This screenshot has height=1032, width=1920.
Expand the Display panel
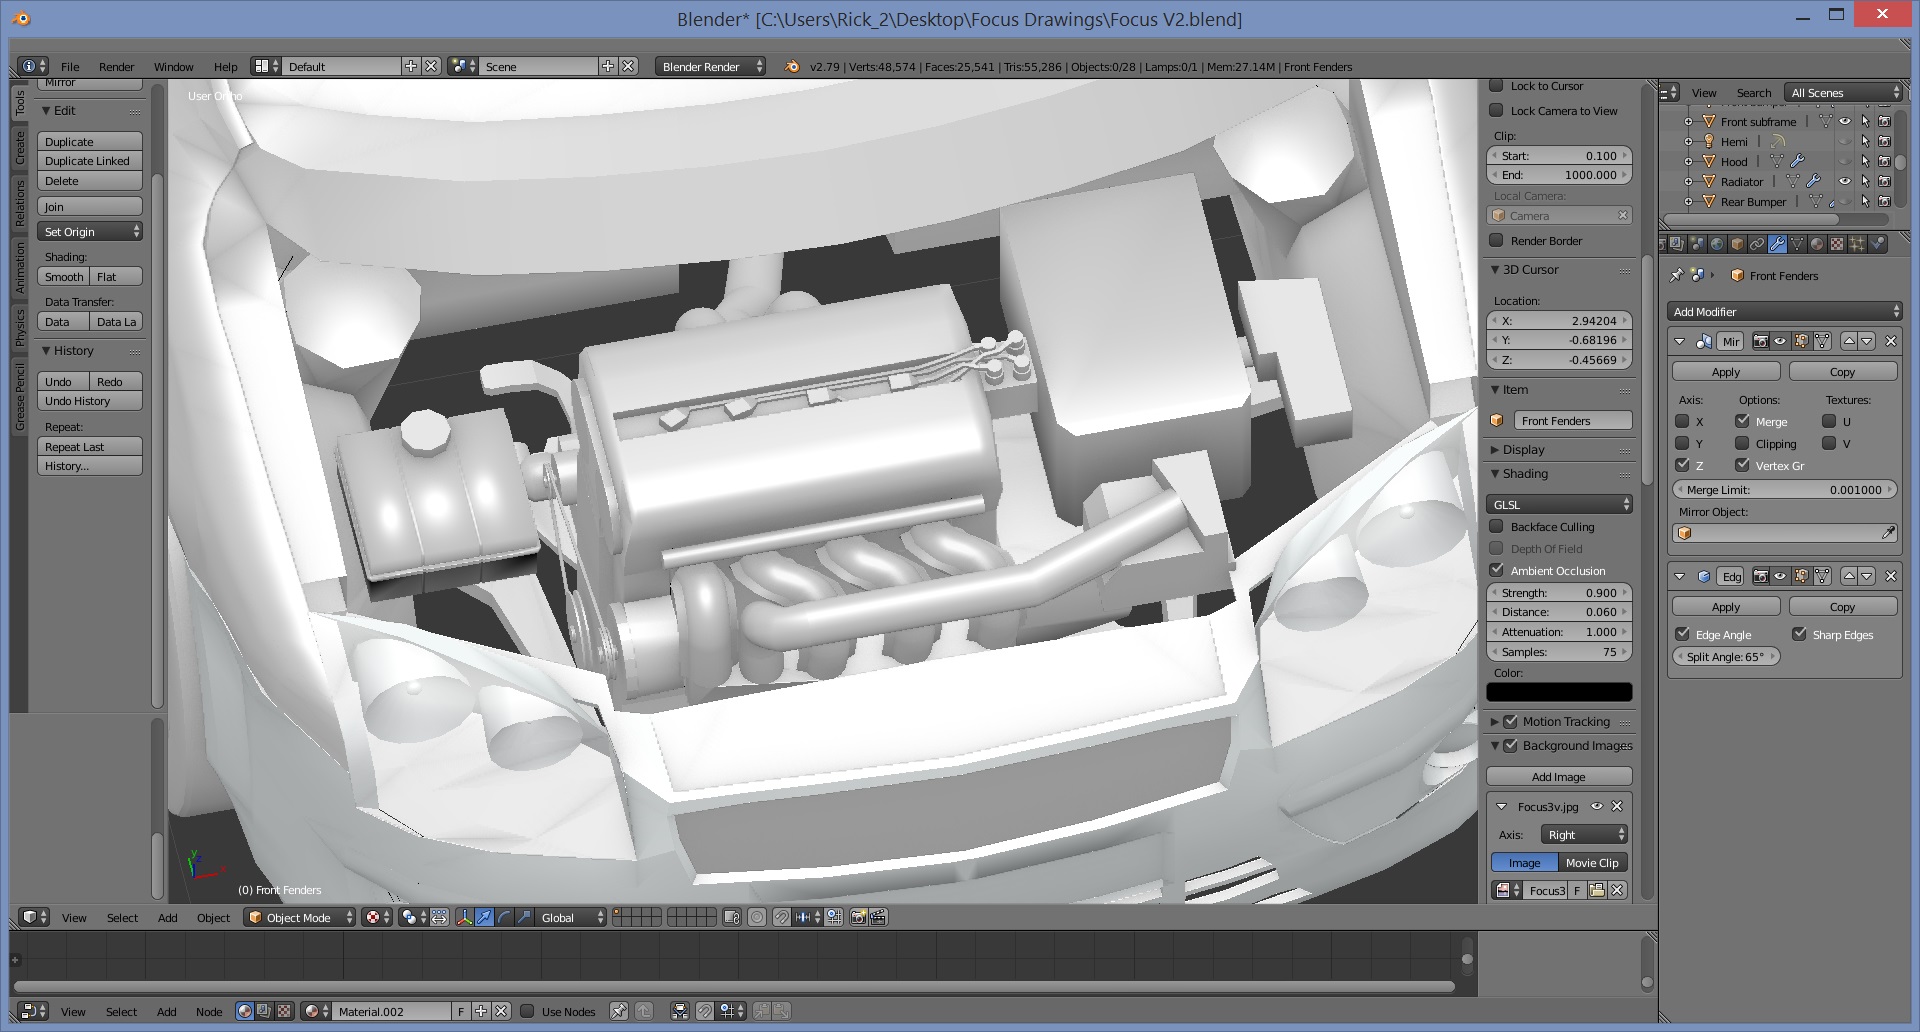(1495, 449)
